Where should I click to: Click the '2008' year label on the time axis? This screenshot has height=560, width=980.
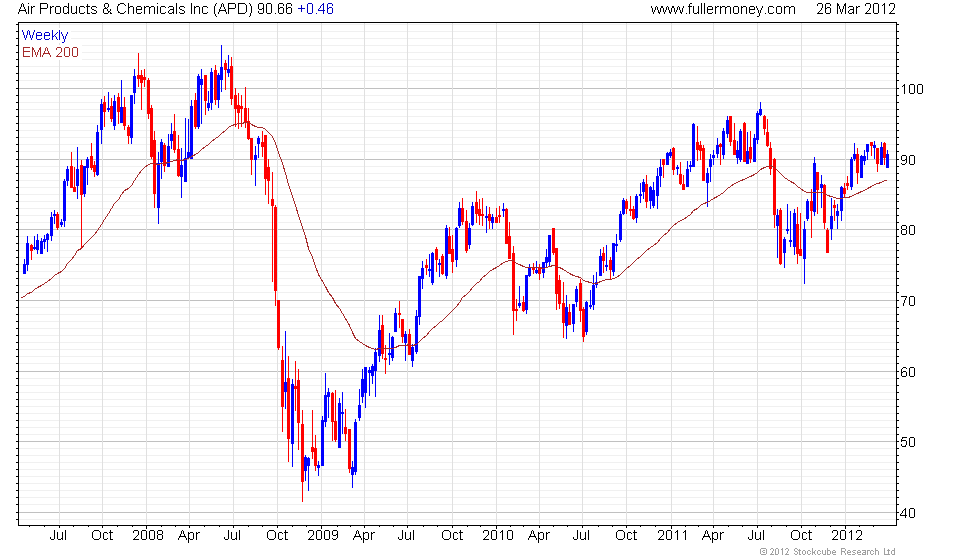coord(148,536)
